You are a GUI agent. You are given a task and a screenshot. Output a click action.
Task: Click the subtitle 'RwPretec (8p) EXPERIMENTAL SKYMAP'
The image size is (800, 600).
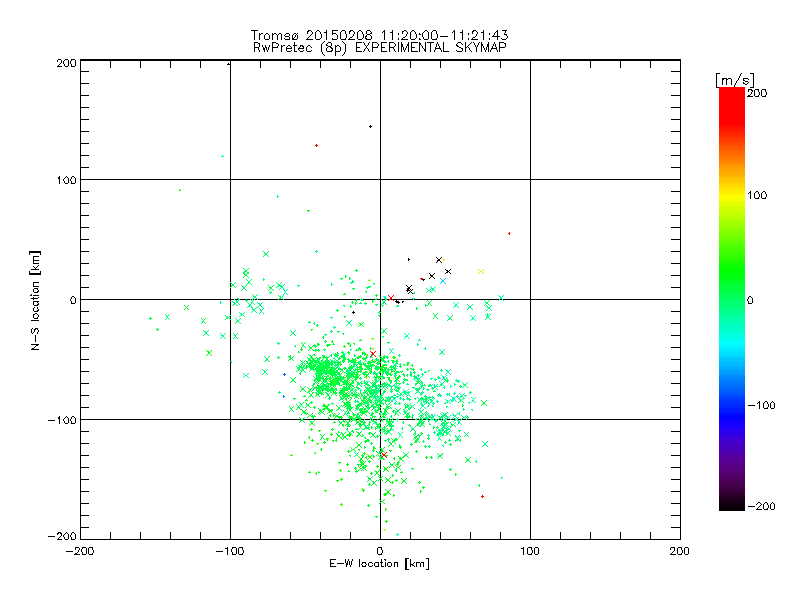[x=380, y=48]
